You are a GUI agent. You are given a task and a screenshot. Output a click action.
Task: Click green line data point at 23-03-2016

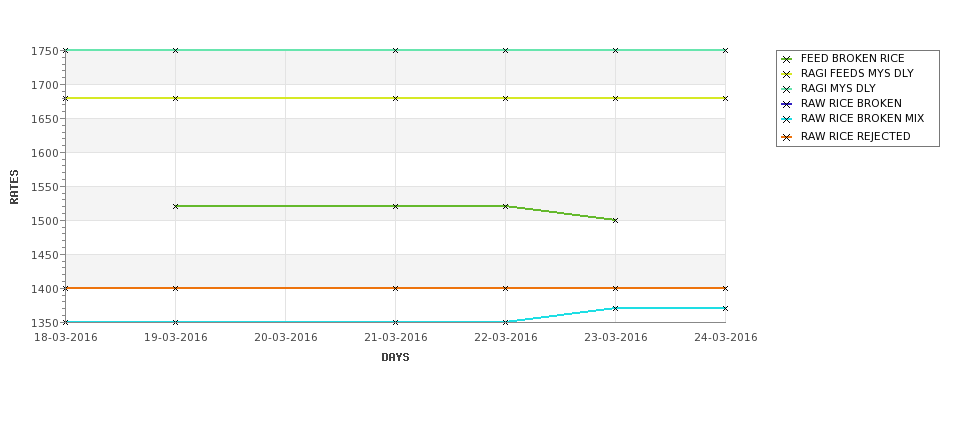[616, 220]
